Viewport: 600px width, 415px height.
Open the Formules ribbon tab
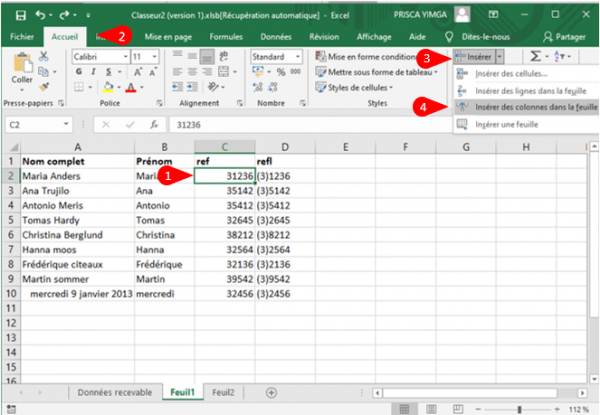point(226,36)
